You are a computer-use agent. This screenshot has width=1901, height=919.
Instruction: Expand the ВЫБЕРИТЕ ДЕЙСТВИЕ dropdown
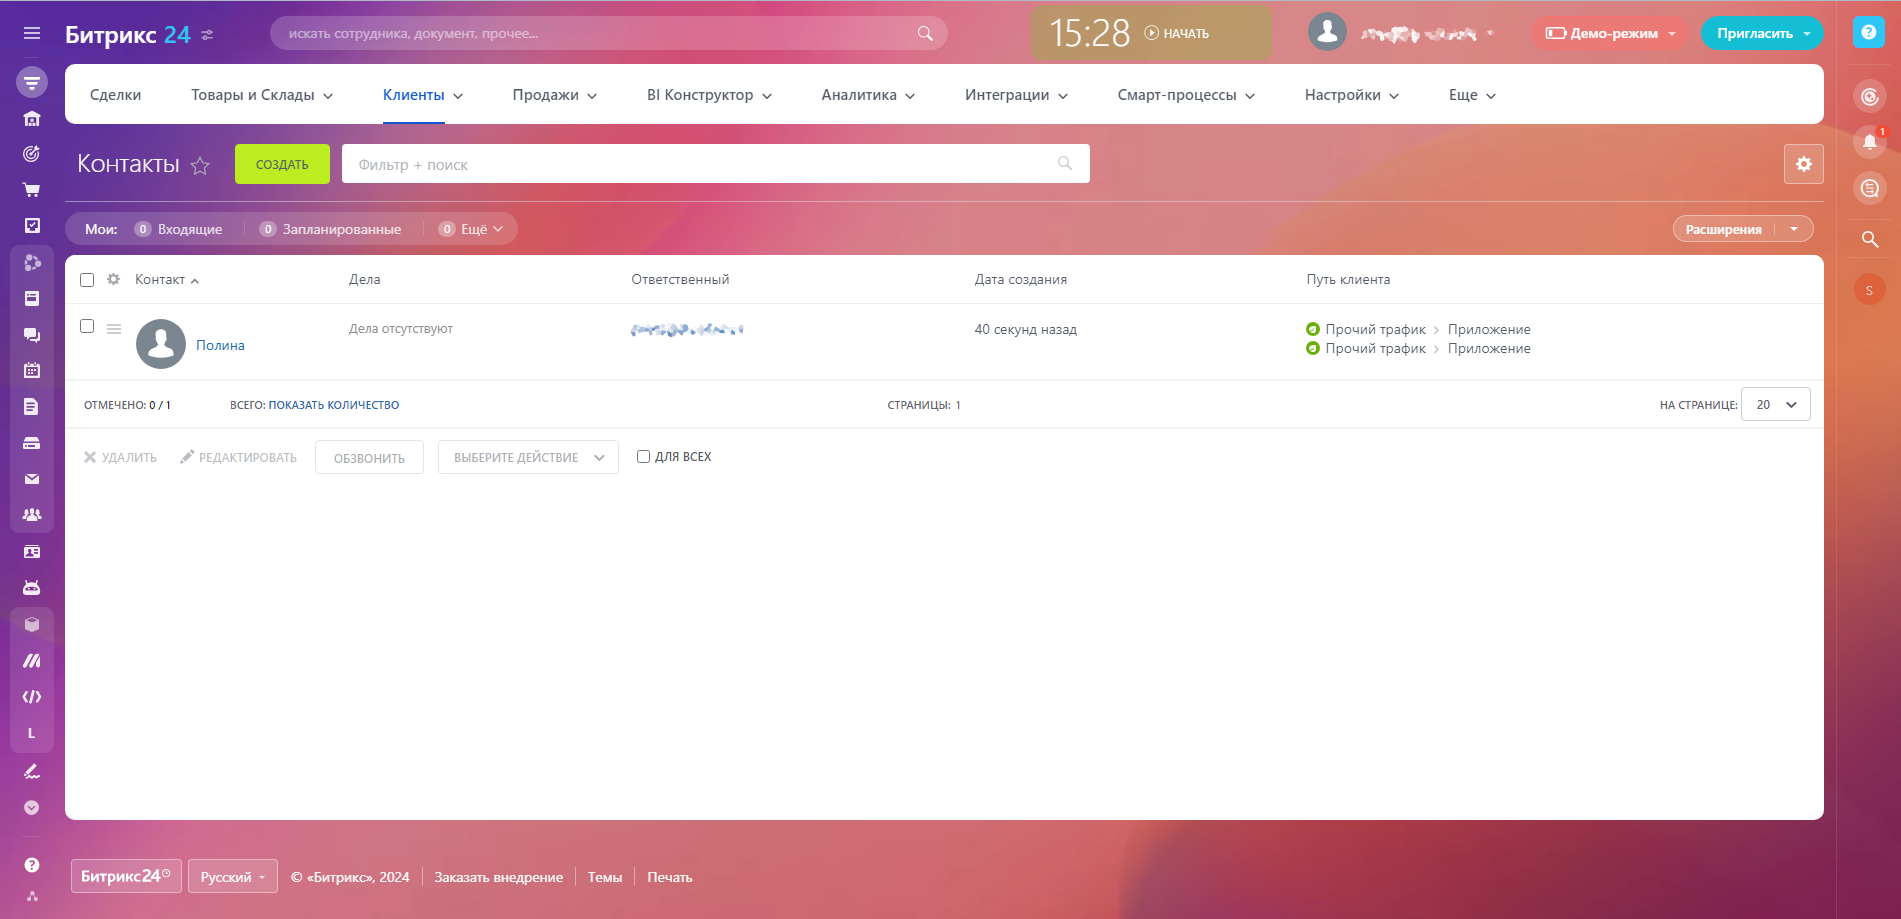pyautogui.click(x=528, y=458)
